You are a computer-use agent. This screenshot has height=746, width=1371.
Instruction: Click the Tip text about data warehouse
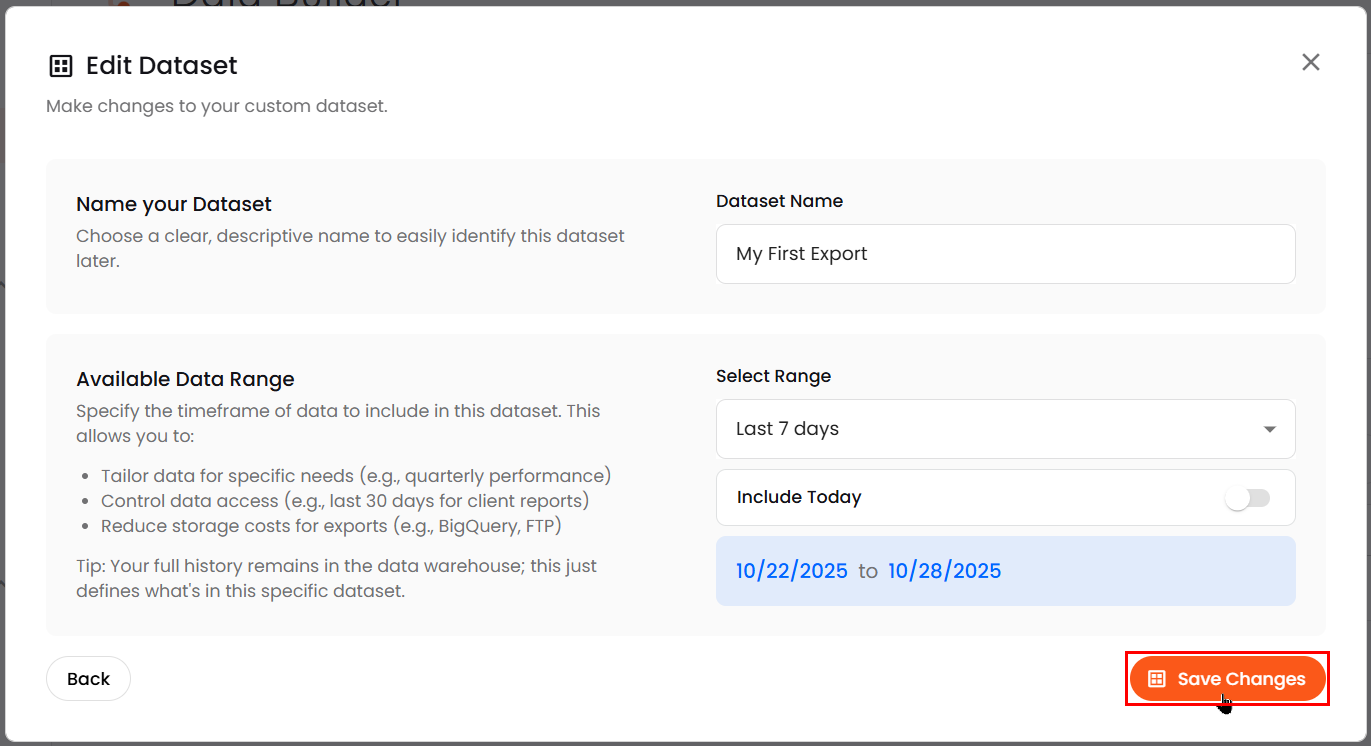(x=336, y=578)
